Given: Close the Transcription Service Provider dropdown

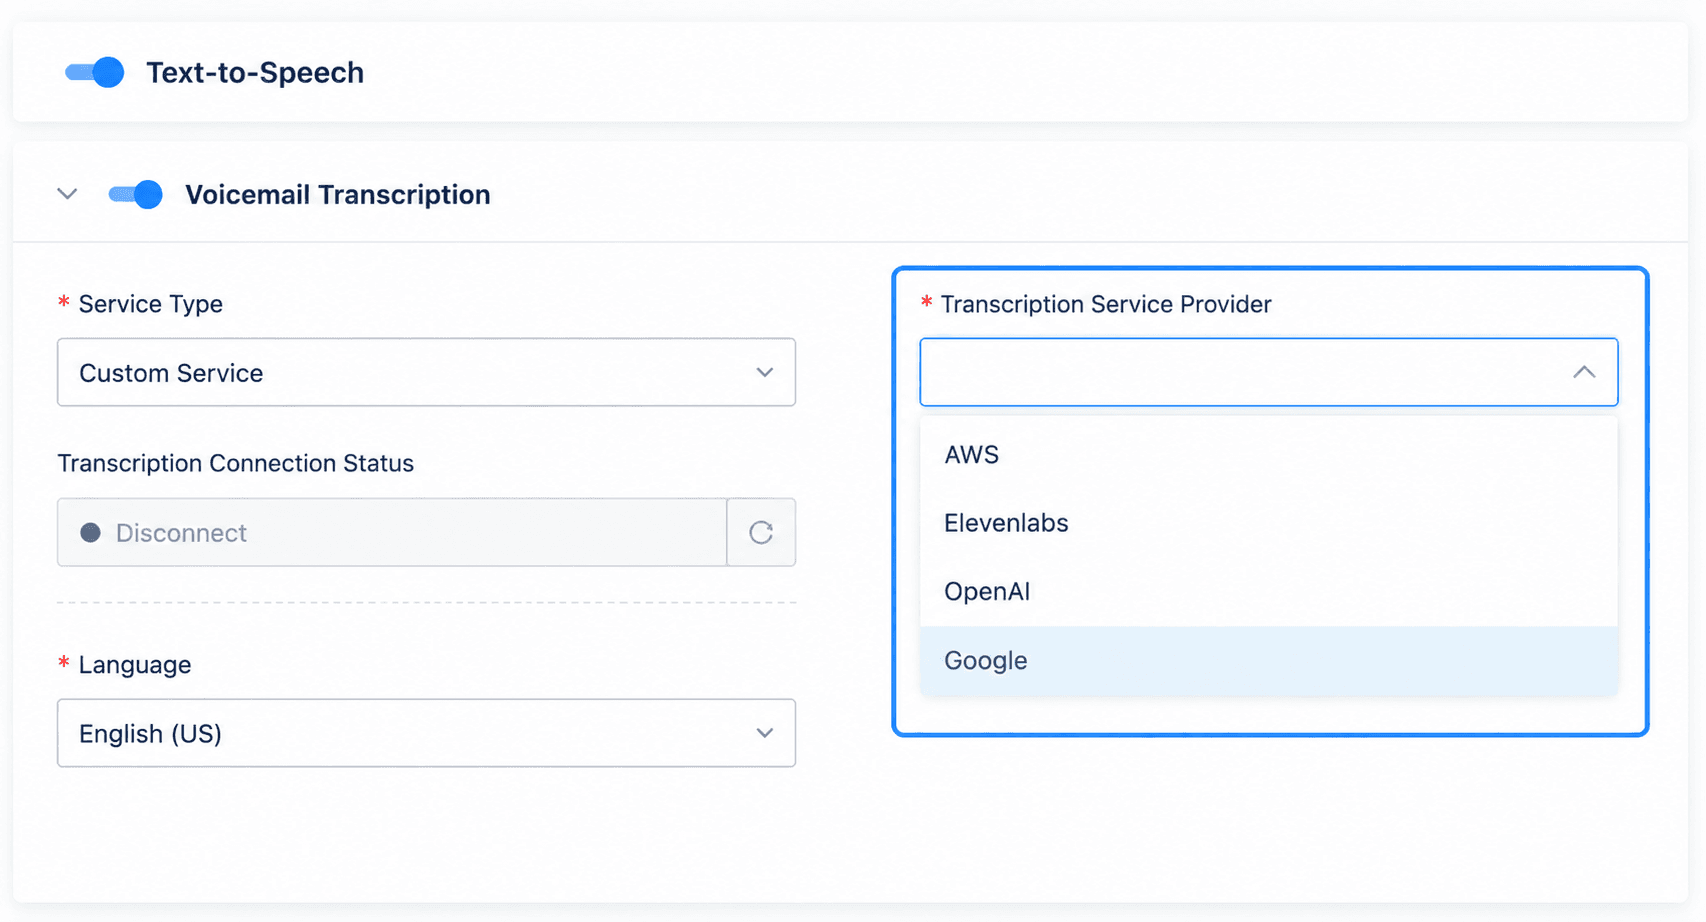Looking at the screenshot, I should [x=1268, y=372].
